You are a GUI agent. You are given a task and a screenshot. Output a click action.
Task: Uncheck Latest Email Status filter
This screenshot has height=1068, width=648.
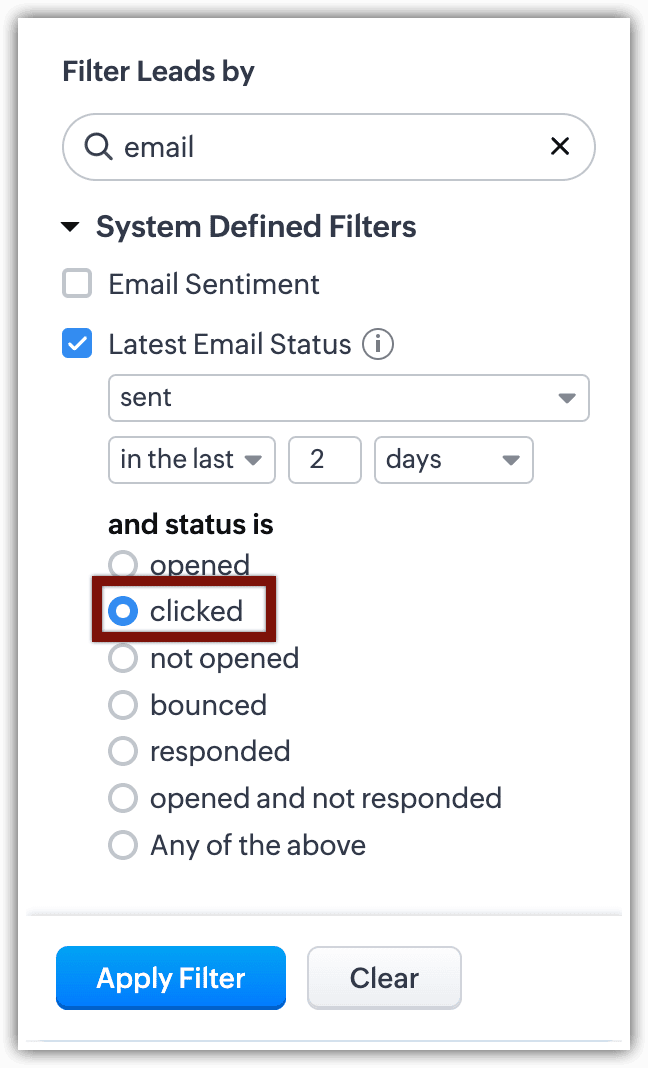pyautogui.click(x=77, y=345)
